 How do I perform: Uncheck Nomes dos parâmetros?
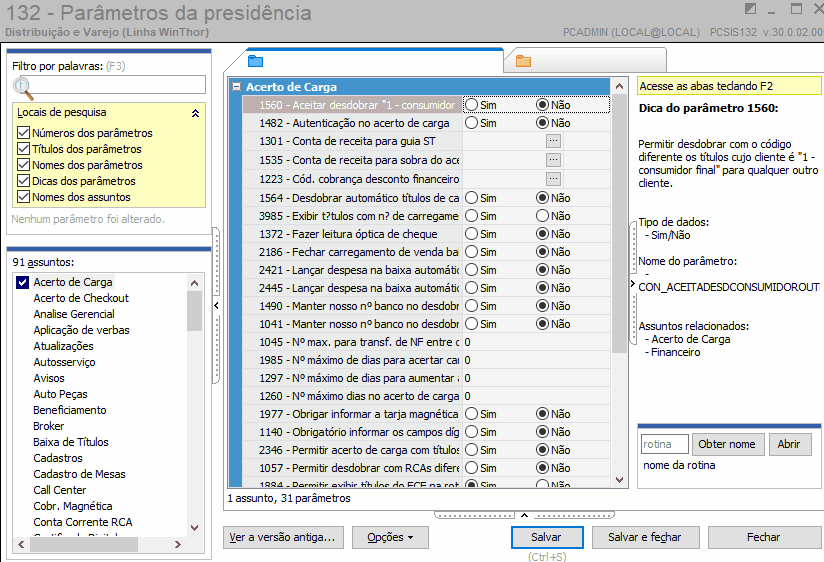tap(23, 165)
